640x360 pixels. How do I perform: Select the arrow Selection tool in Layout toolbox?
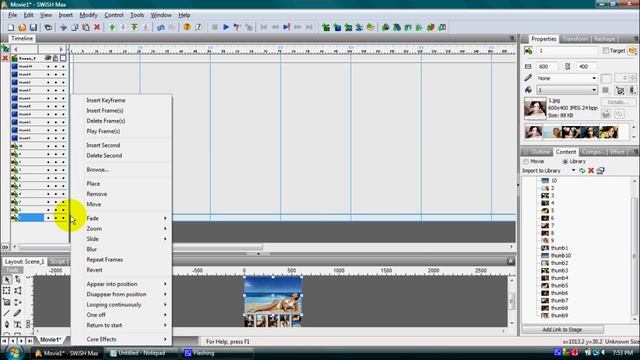[7, 280]
